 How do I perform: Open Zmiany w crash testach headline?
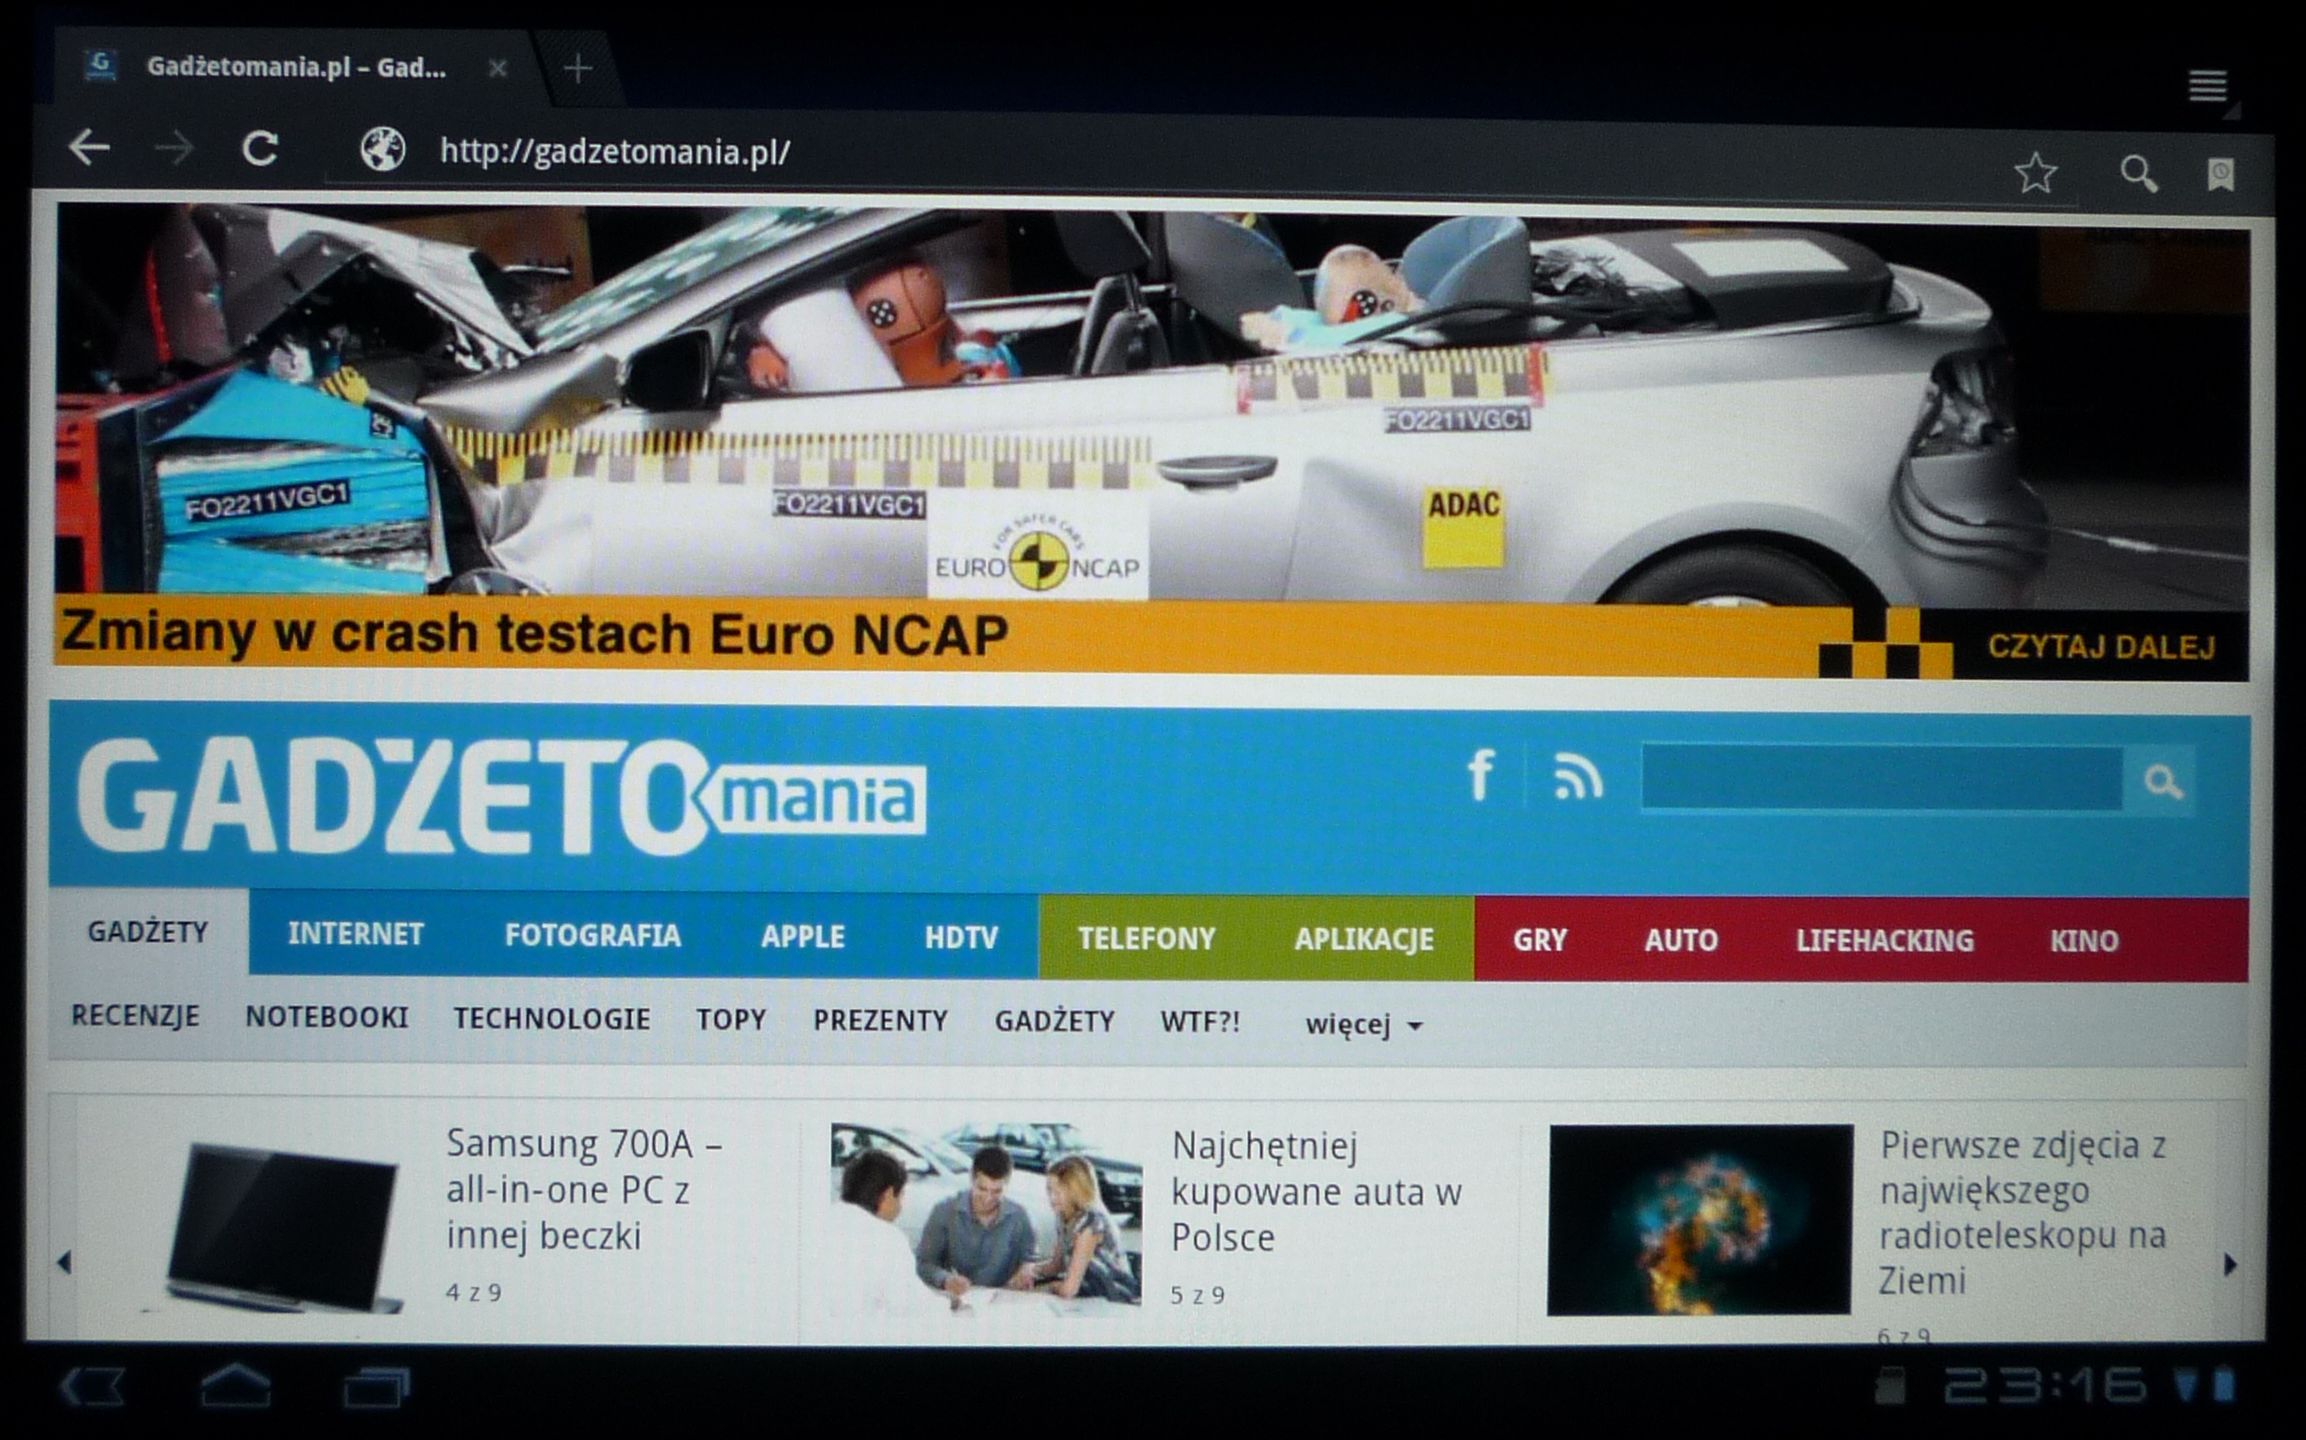click(x=535, y=634)
